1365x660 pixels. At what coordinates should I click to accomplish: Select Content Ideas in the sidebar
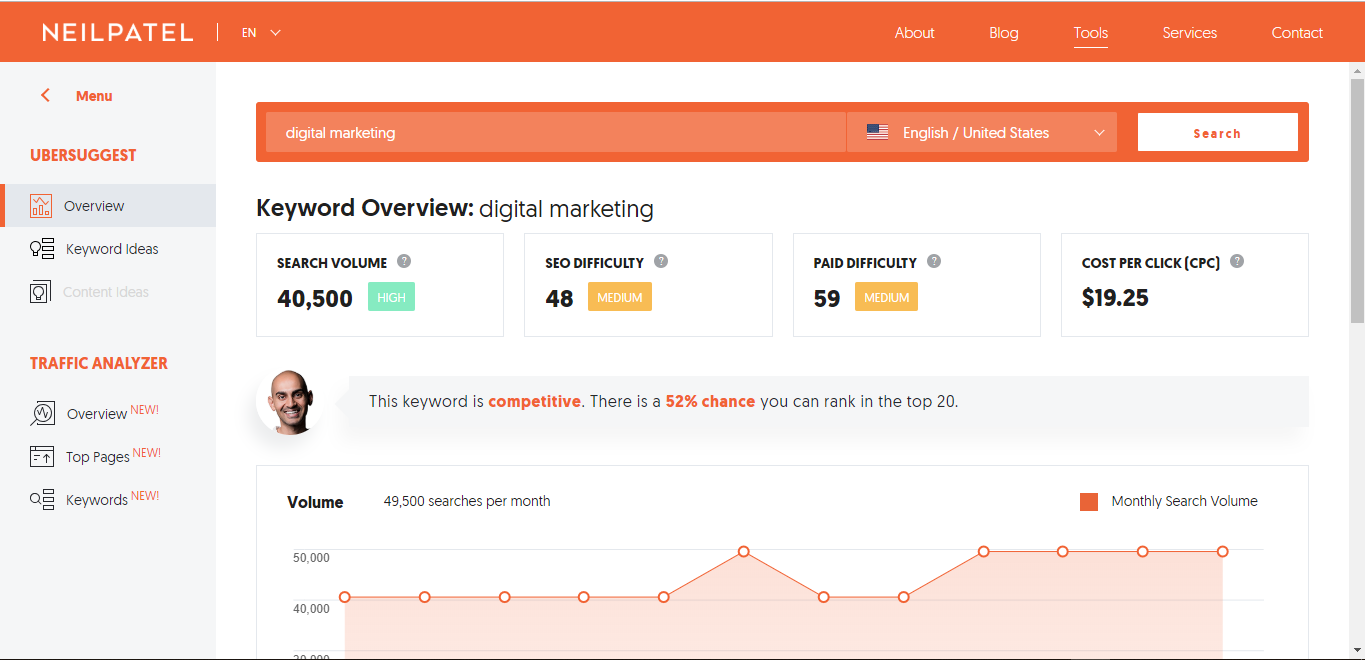(x=106, y=292)
